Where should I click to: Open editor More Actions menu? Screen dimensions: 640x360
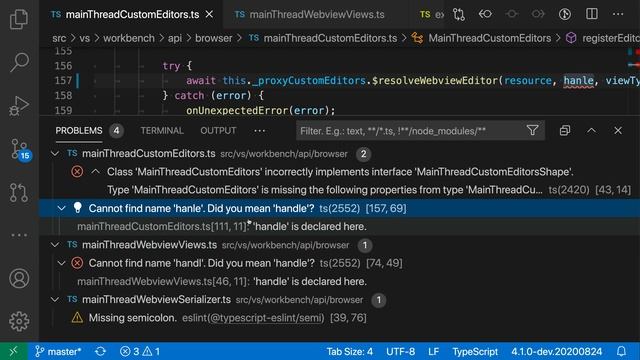[x=618, y=14]
